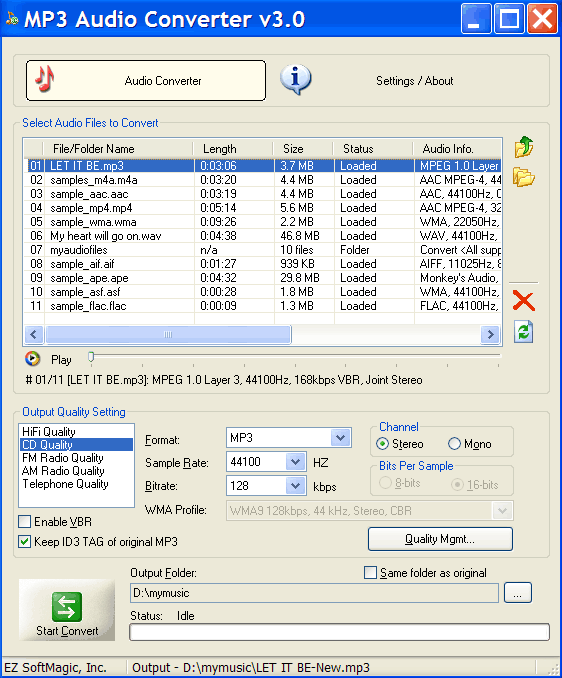This screenshot has height=678, width=562.
Task: Click the file list scroll right arrow
Action: point(490,334)
